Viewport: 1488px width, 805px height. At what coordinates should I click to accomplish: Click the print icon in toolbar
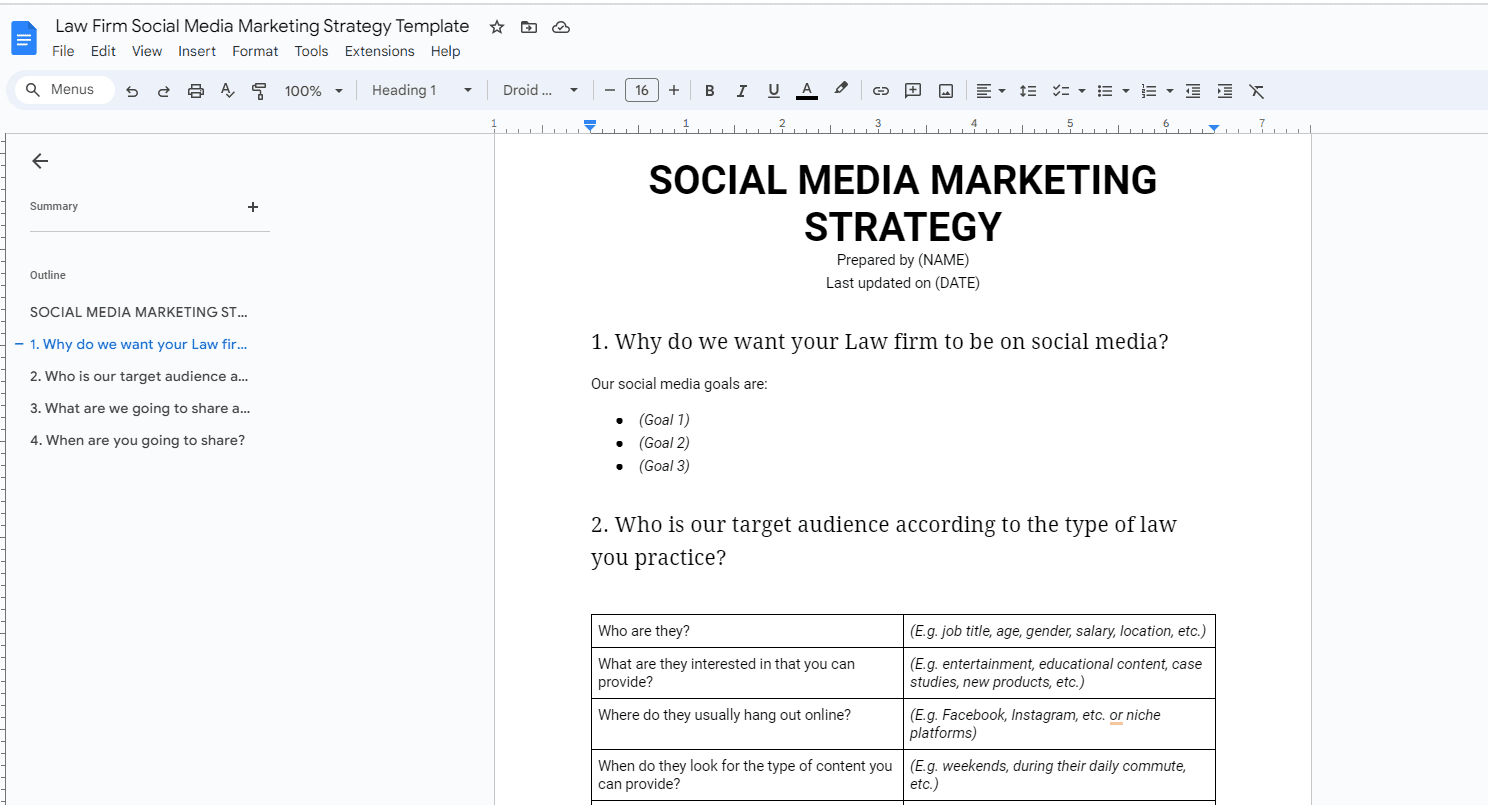(196, 91)
